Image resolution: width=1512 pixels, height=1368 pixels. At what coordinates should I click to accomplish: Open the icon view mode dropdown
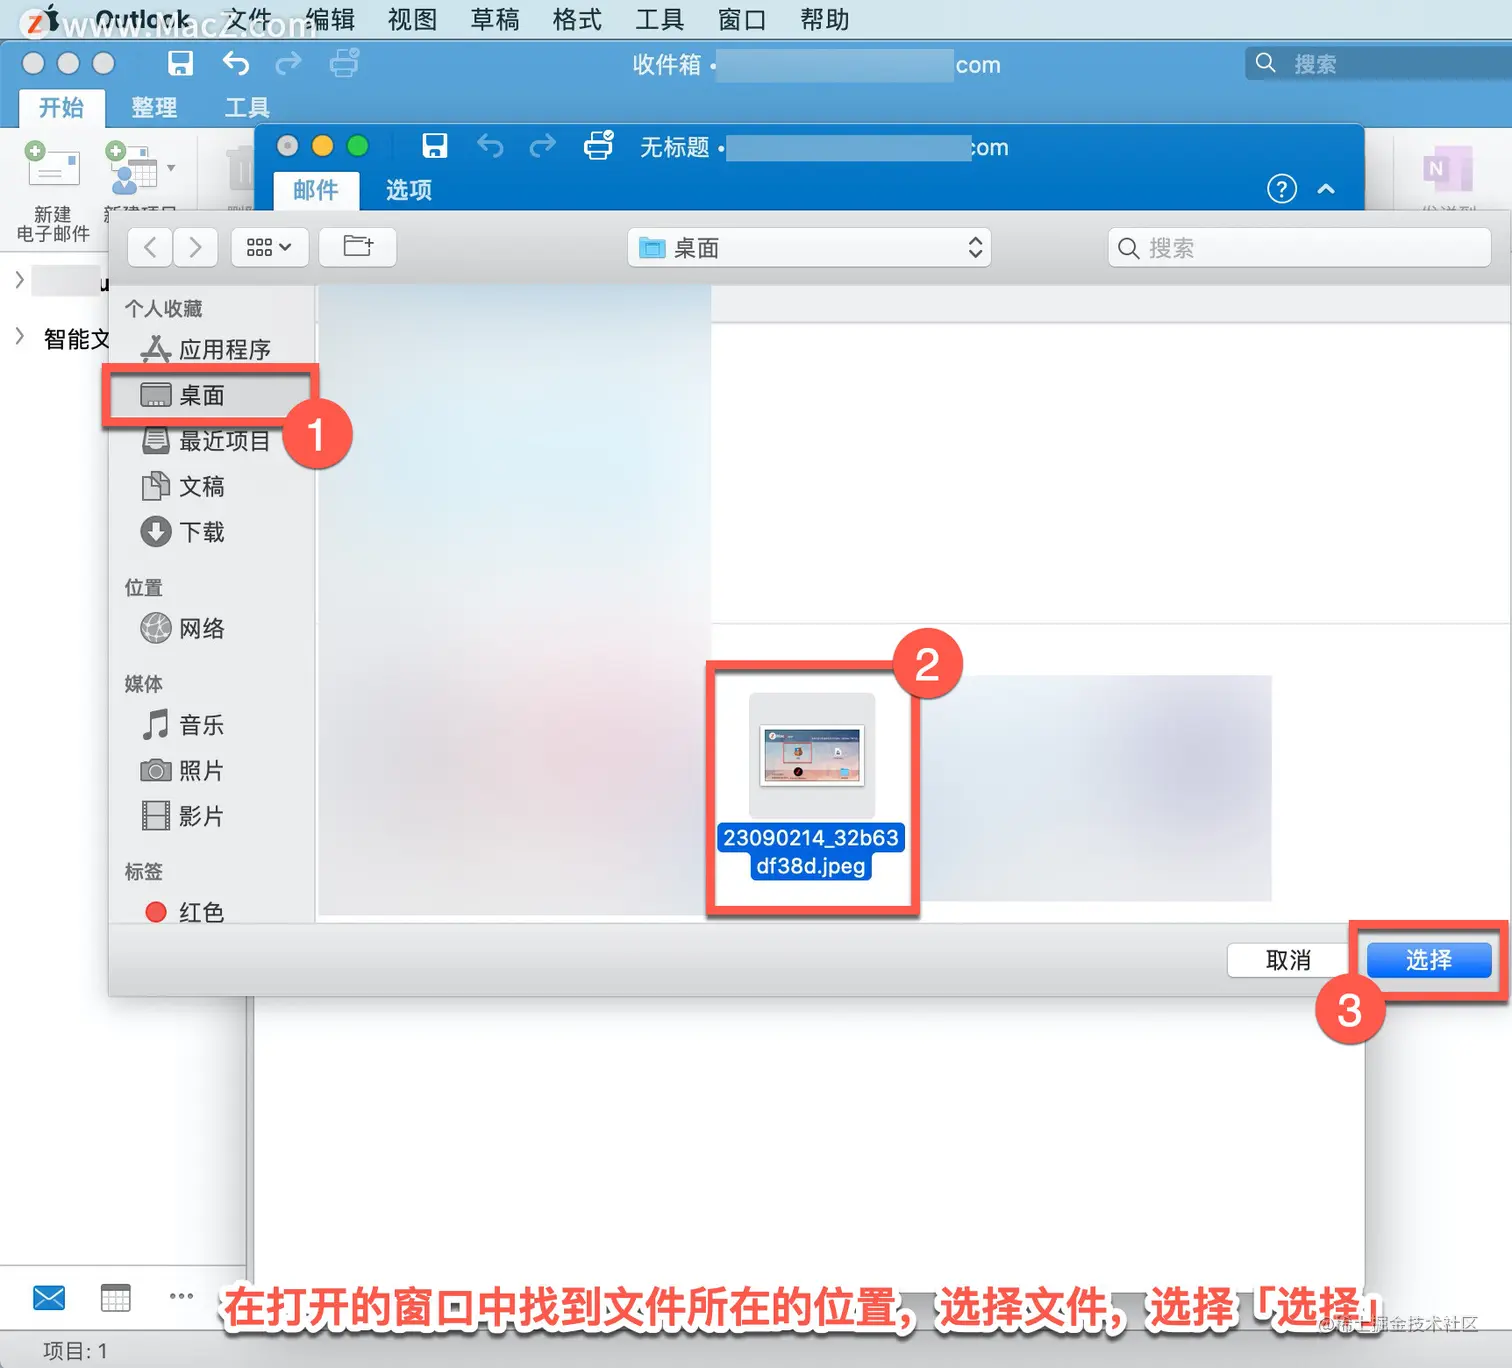tap(269, 247)
